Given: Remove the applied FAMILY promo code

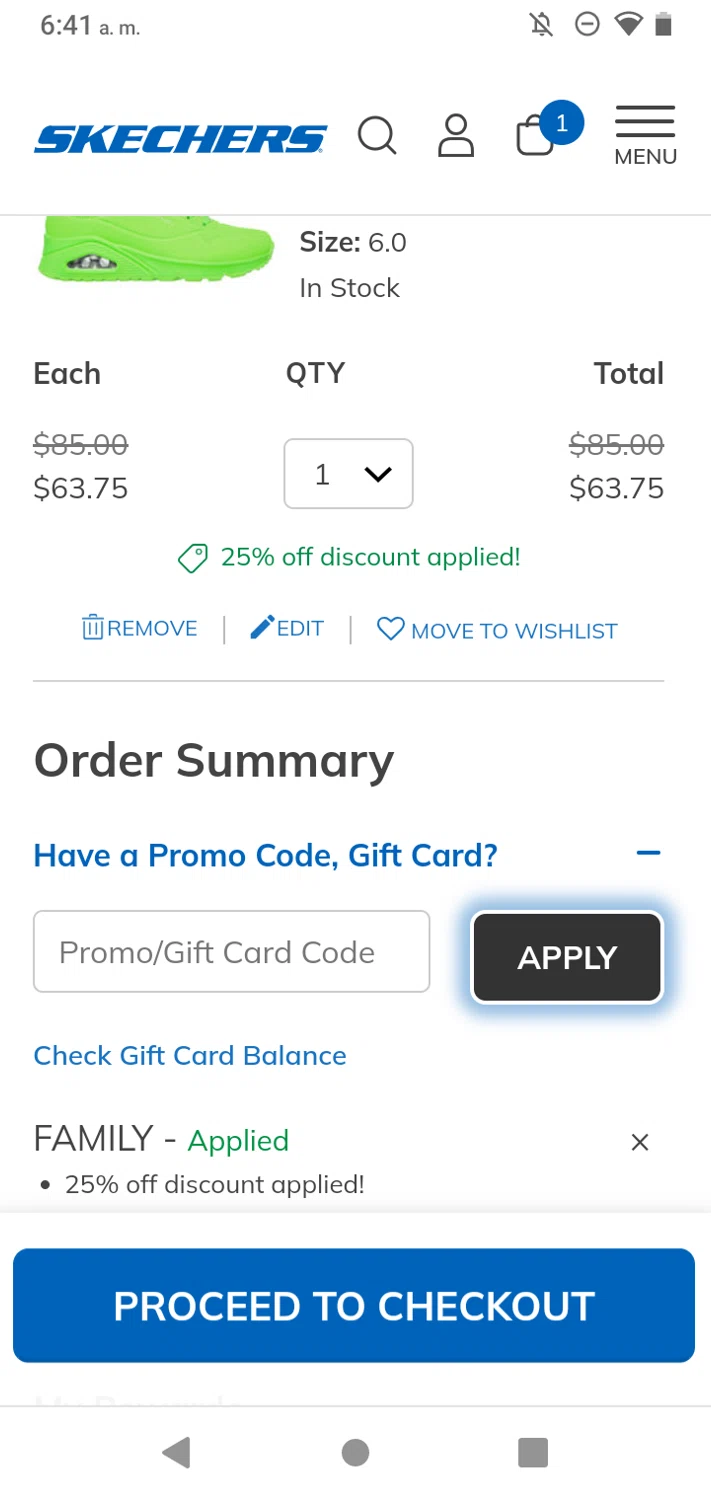Looking at the screenshot, I should pyautogui.click(x=640, y=1142).
